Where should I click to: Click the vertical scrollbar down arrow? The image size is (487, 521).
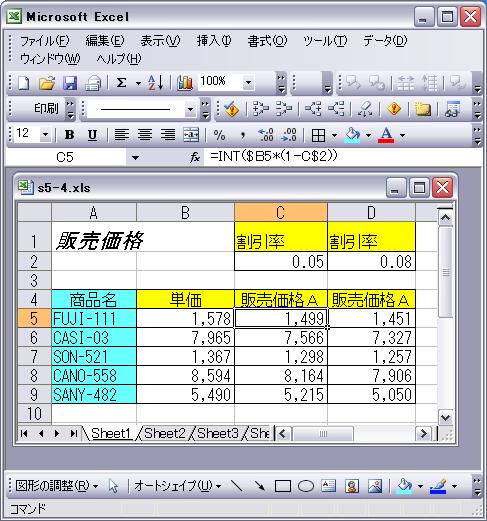(x=446, y=417)
